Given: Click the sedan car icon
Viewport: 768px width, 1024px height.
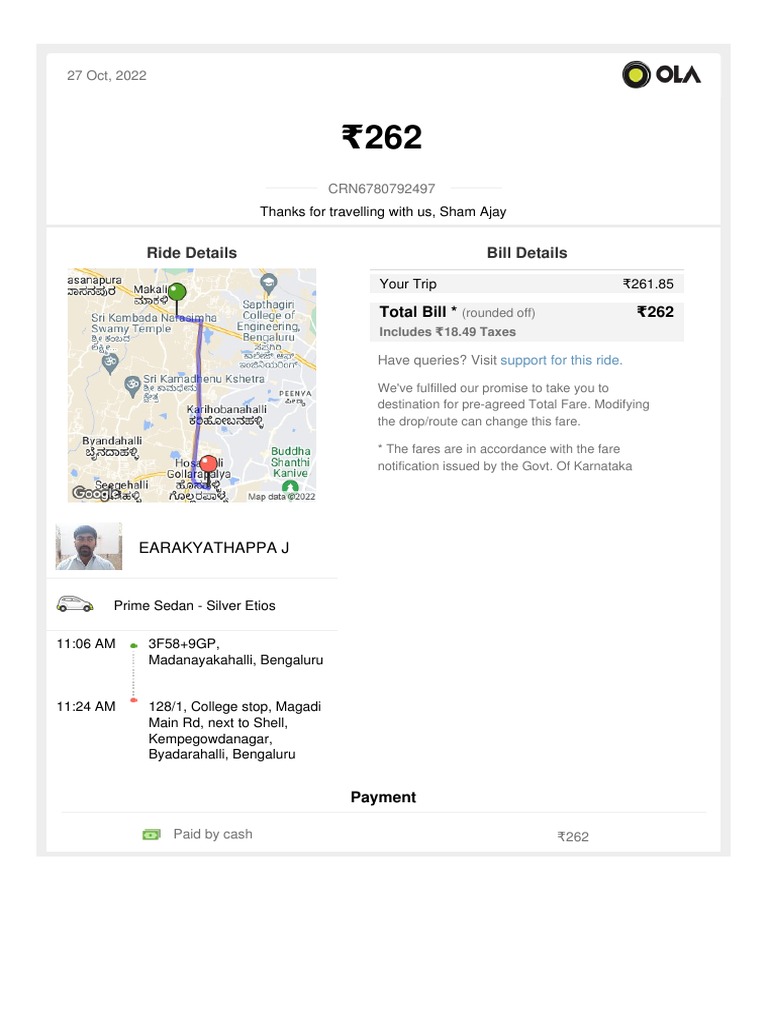Looking at the screenshot, I should [75, 604].
